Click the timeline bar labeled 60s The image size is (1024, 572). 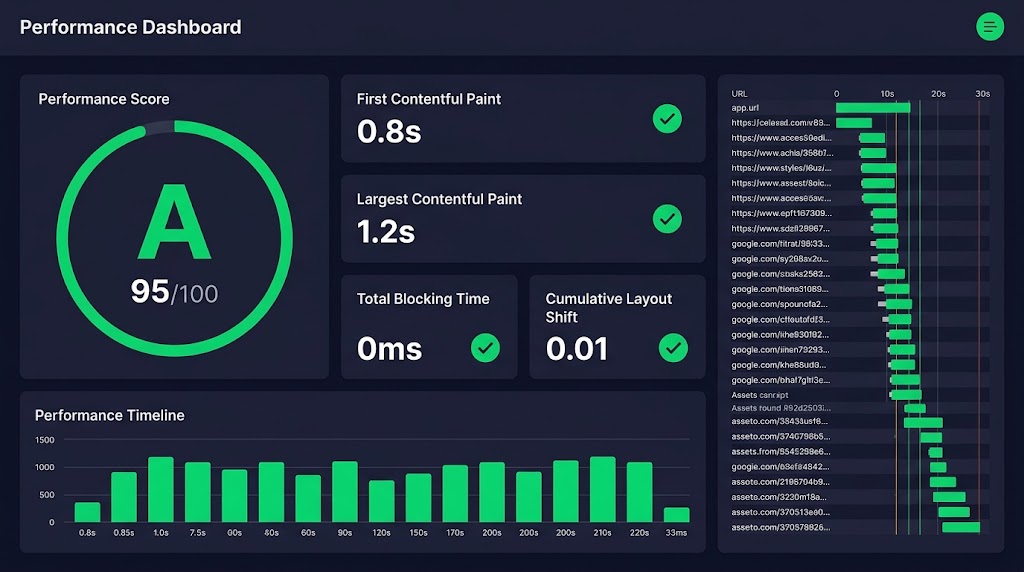pyautogui.click(x=308, y=498)
